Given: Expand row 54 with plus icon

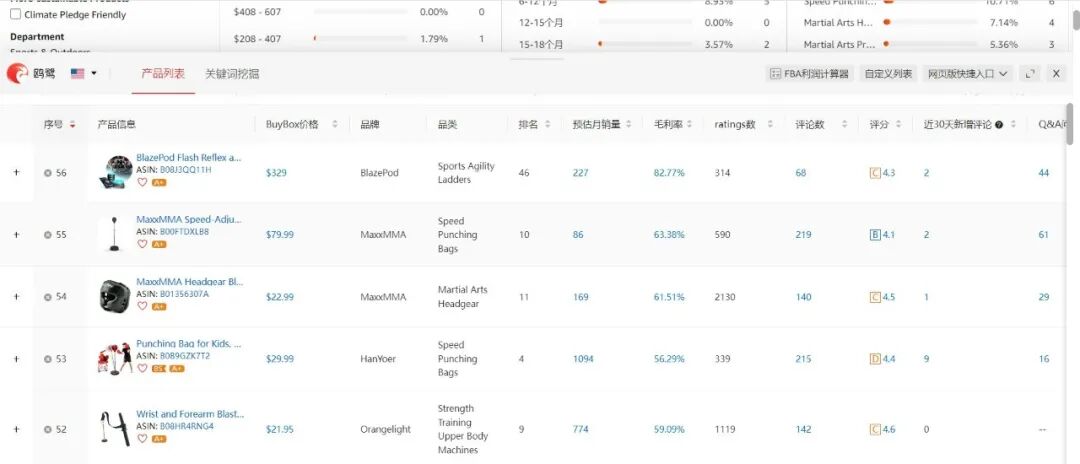Looking at the screenshot, I should tap(17, 297).
